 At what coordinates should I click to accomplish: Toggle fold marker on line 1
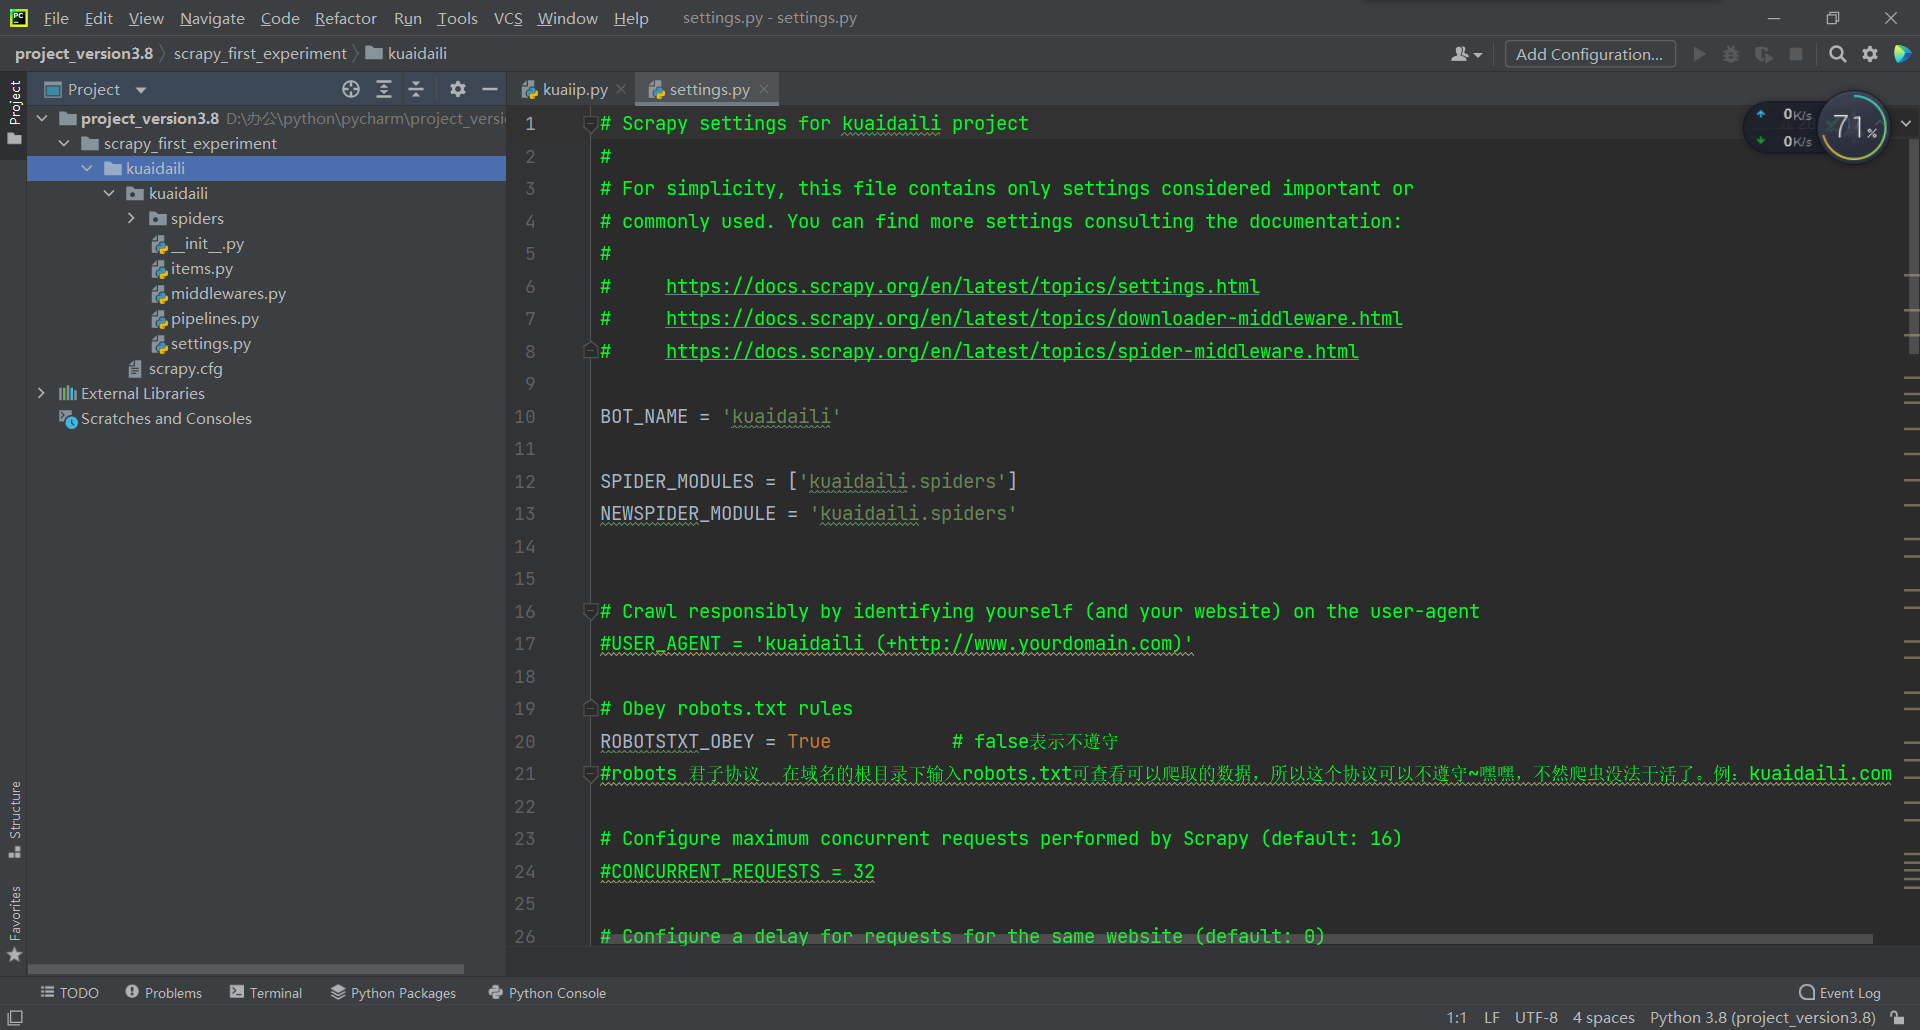[590, 124]
